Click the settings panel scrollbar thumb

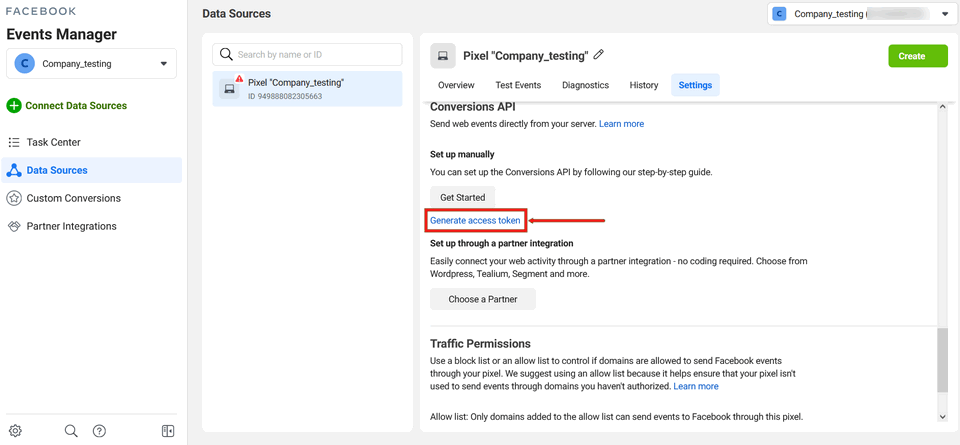pyautogui.click(x=942, y=360)
